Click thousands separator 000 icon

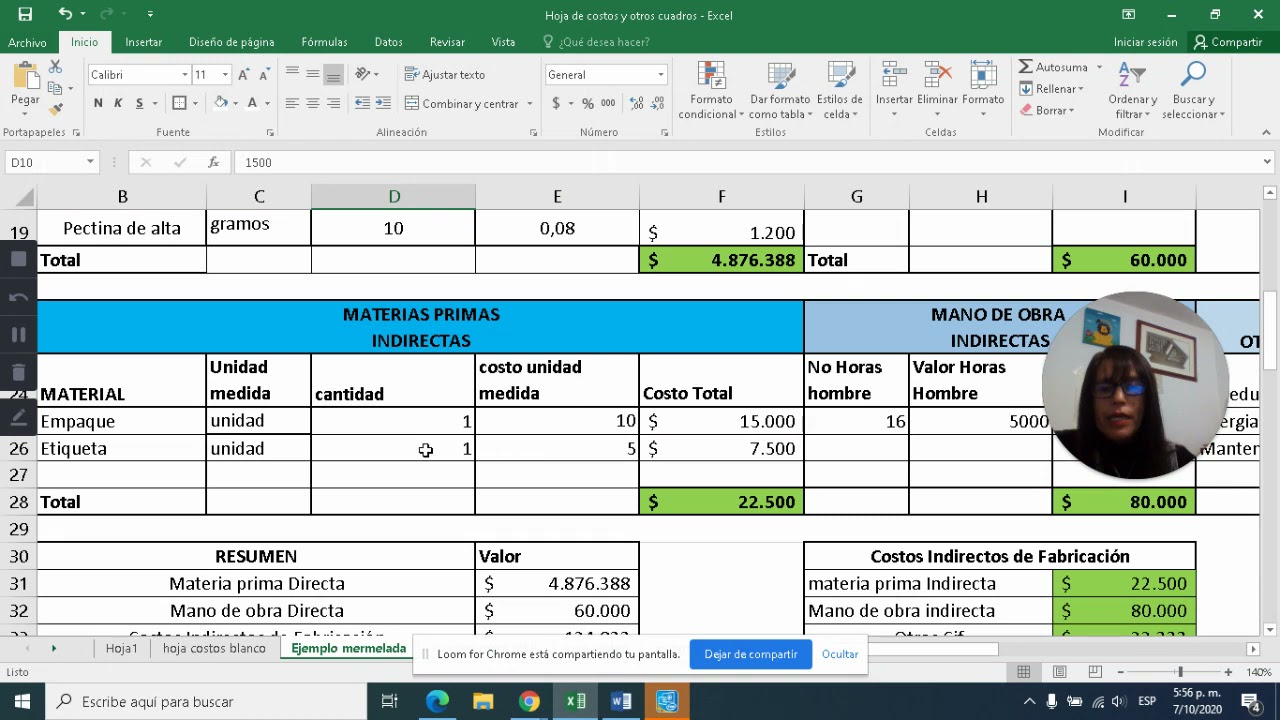[610, 103]
